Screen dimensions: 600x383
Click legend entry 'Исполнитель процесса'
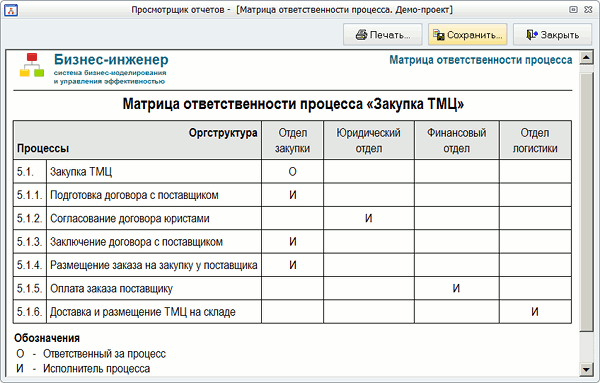pos(96,369)
